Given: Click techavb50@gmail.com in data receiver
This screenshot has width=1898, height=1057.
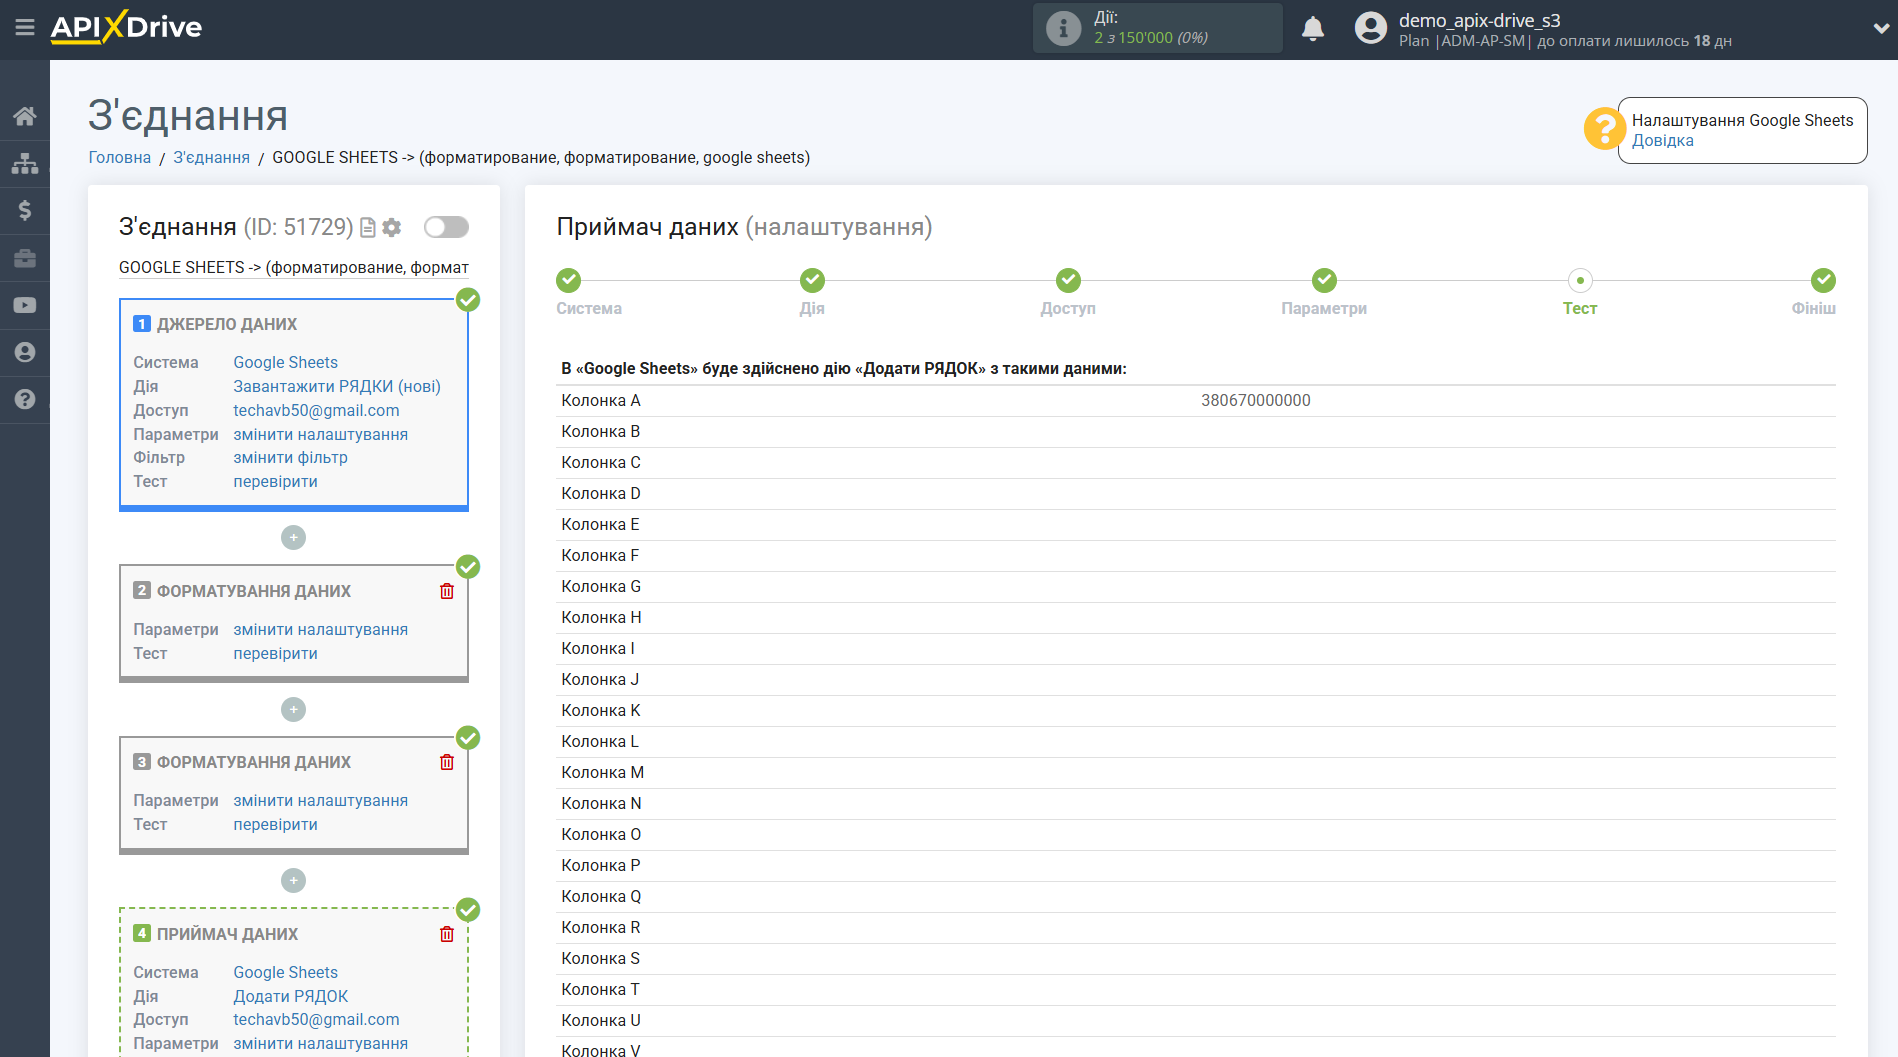Looking at the screenshot, I should tap(316, 1019).
